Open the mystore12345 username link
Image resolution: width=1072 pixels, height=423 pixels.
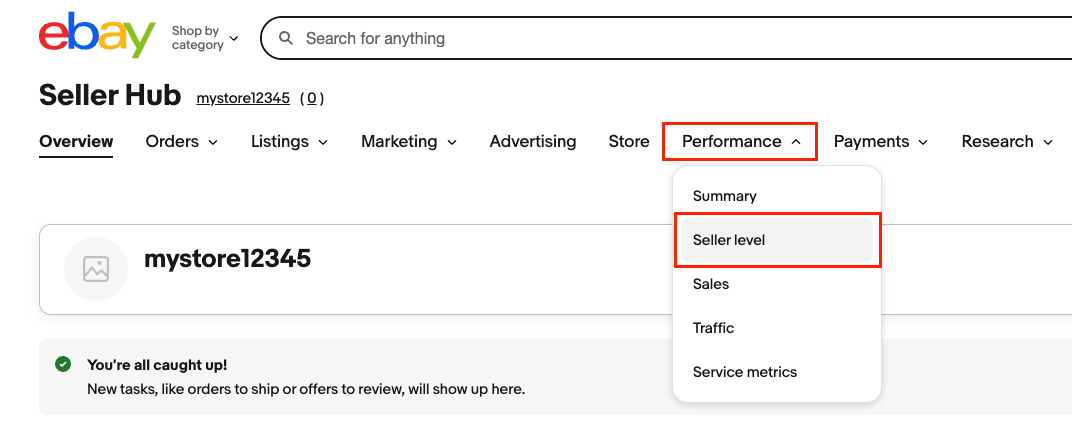point(243,98)
